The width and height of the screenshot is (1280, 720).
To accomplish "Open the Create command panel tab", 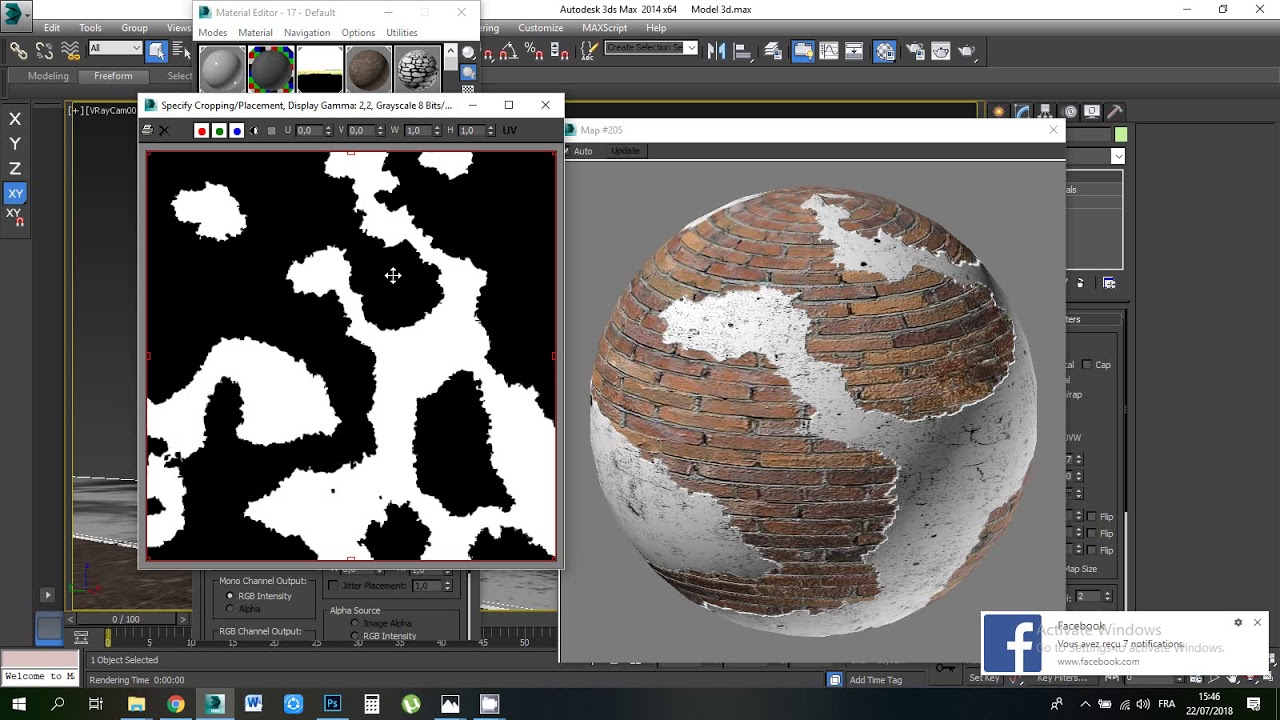I will pos(998,112).
